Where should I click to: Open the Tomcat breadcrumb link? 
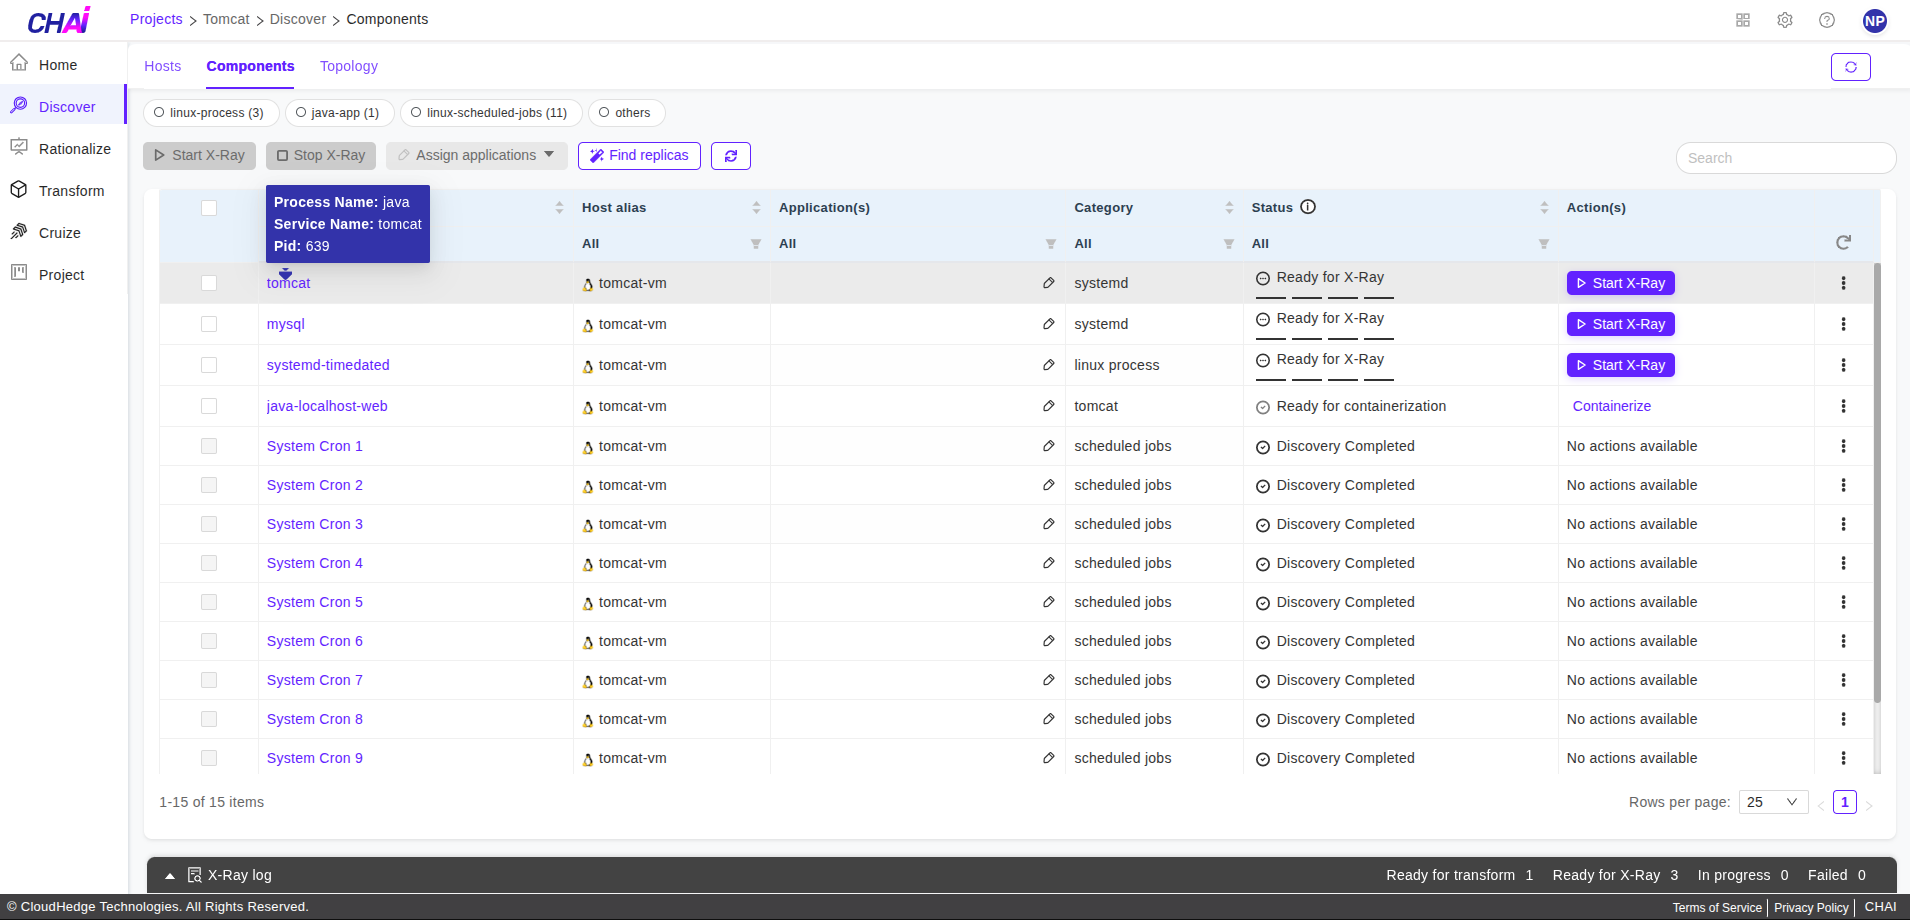[x=226, y=19]
